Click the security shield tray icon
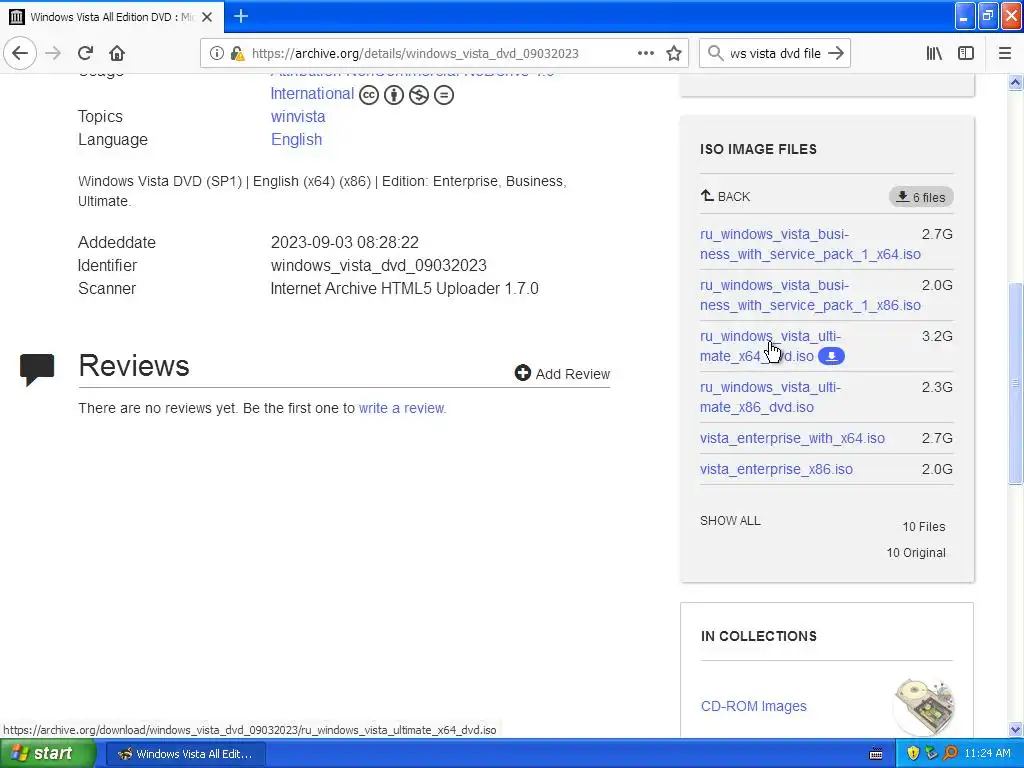 tap(913, 753)
